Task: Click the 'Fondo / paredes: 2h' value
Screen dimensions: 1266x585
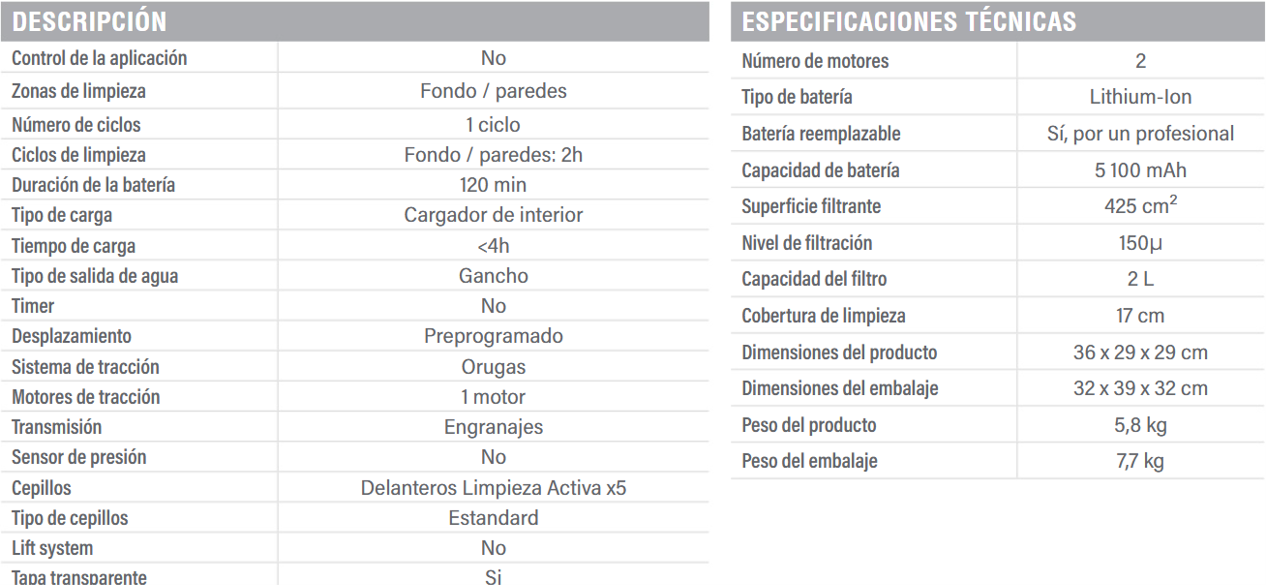Action: (x=493, y=156)
